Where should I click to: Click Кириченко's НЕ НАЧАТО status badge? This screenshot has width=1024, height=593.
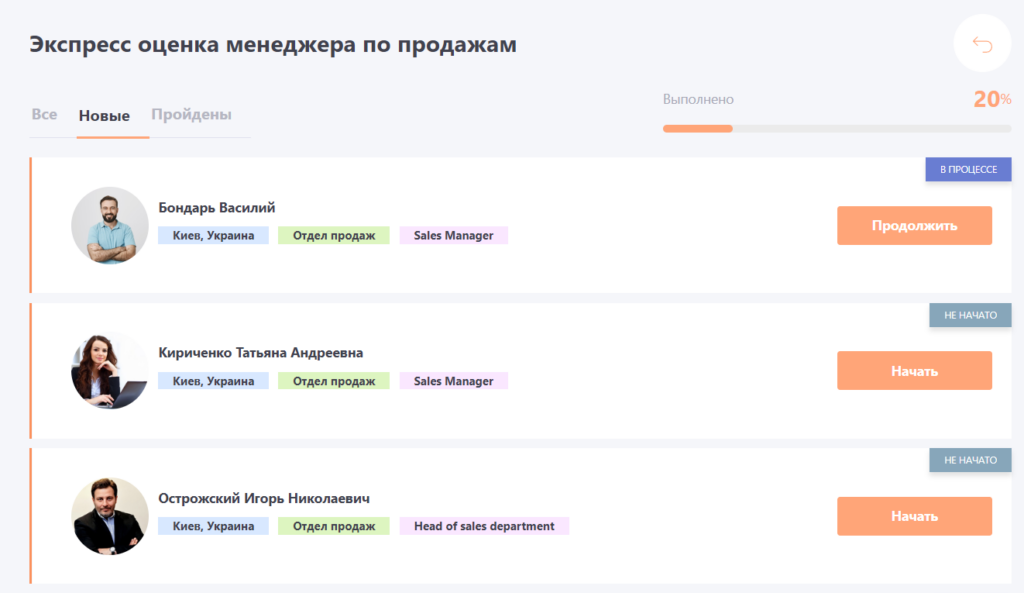pos(970,315)
